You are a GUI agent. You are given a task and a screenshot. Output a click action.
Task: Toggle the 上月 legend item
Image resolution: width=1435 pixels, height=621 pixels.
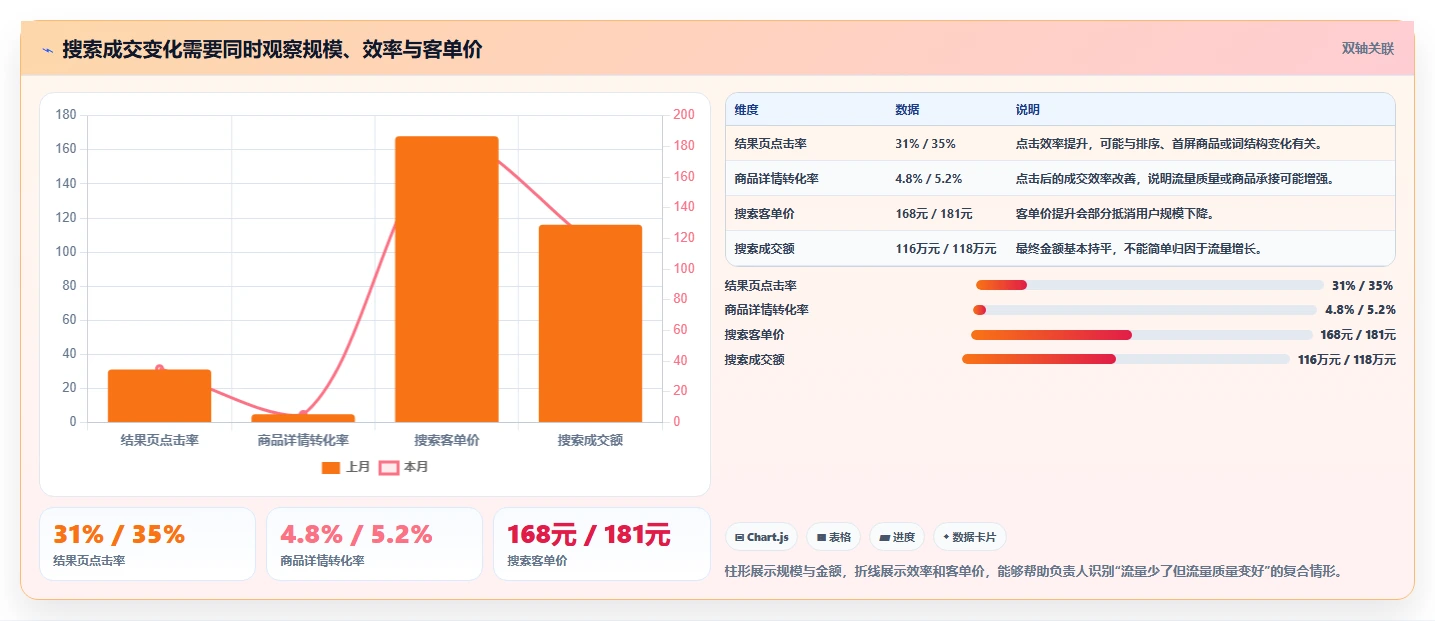pyautogui.click(x=346, y=467)
